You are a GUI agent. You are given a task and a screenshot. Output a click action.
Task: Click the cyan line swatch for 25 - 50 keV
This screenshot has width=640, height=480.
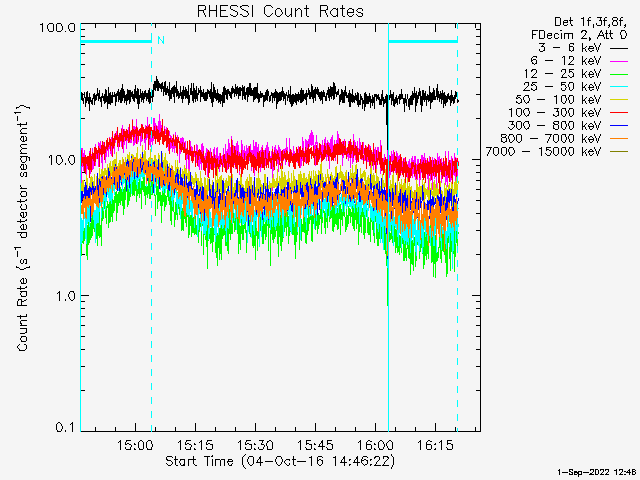619,87
